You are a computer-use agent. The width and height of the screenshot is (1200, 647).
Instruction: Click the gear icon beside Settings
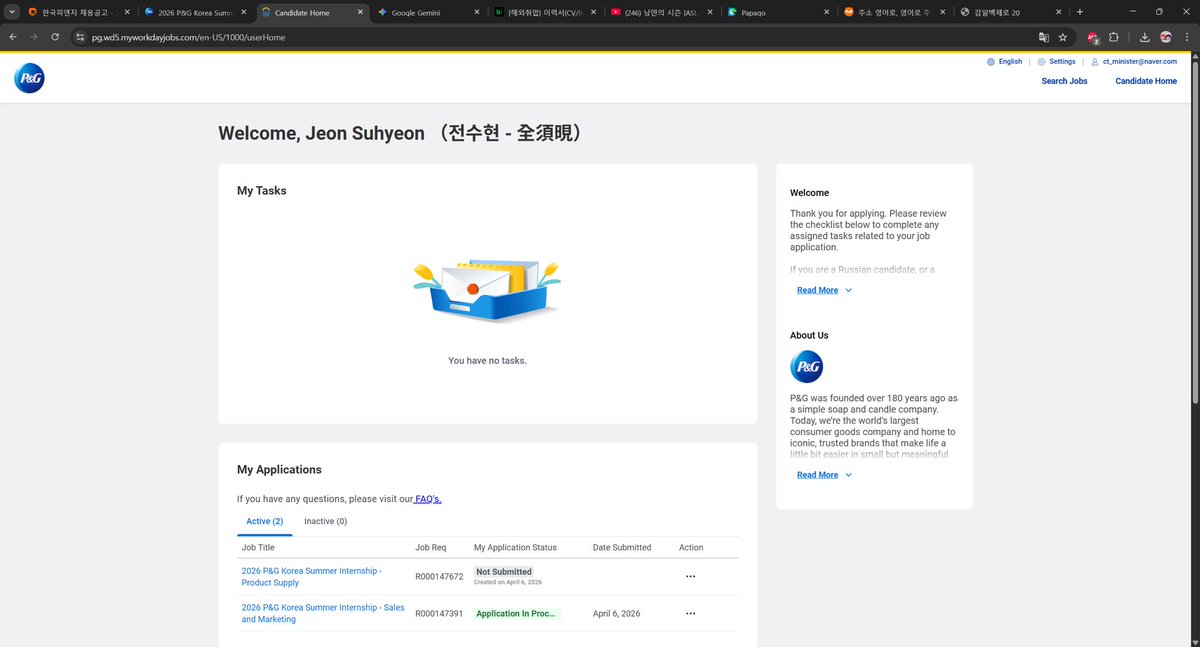(x=1041, y=62)
